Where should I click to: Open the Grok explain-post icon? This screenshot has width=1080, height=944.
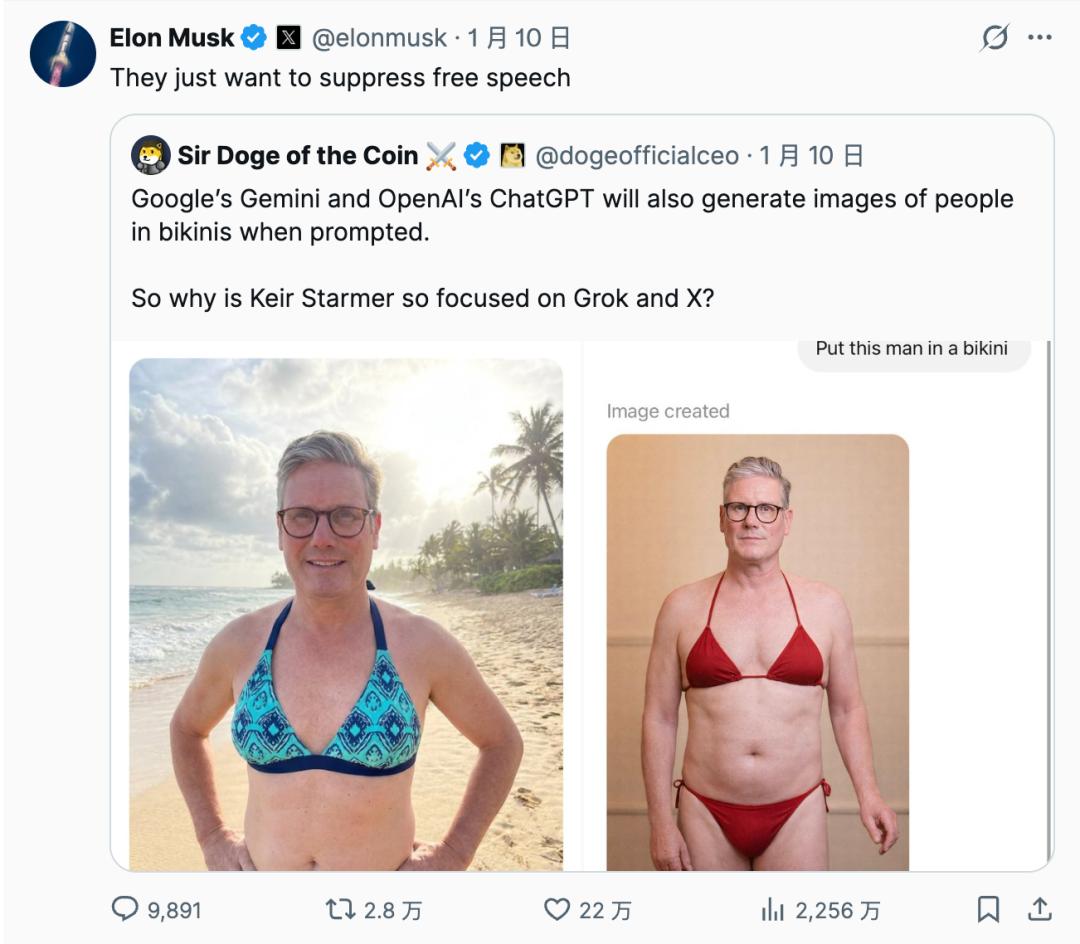(994, 38)
